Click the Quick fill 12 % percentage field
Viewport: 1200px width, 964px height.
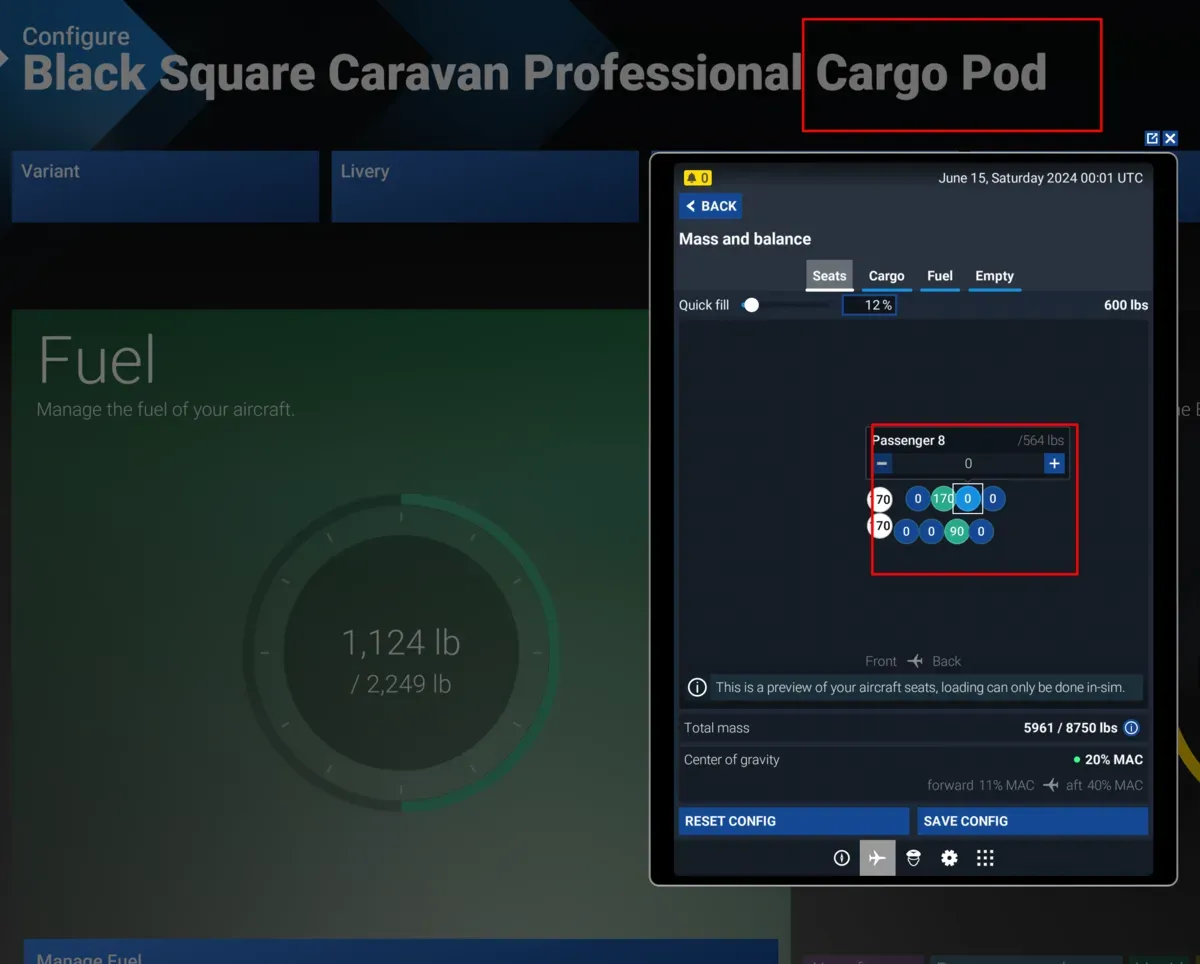pos(869,305)
